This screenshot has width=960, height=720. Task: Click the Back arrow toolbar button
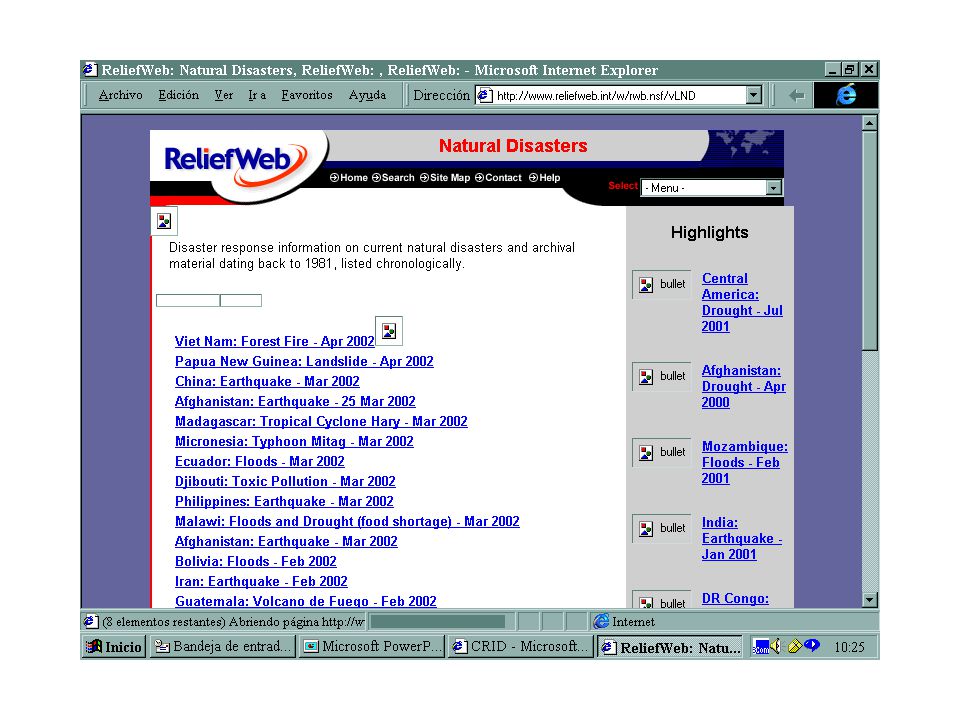click(x=796, y=96)
